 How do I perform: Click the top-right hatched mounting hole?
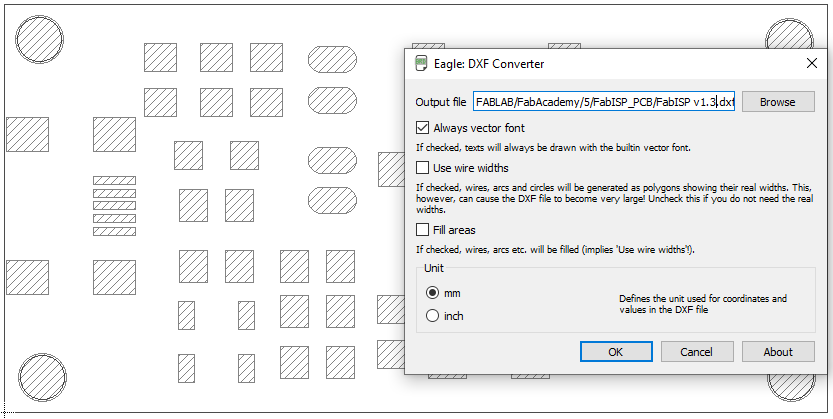point(790,36)
